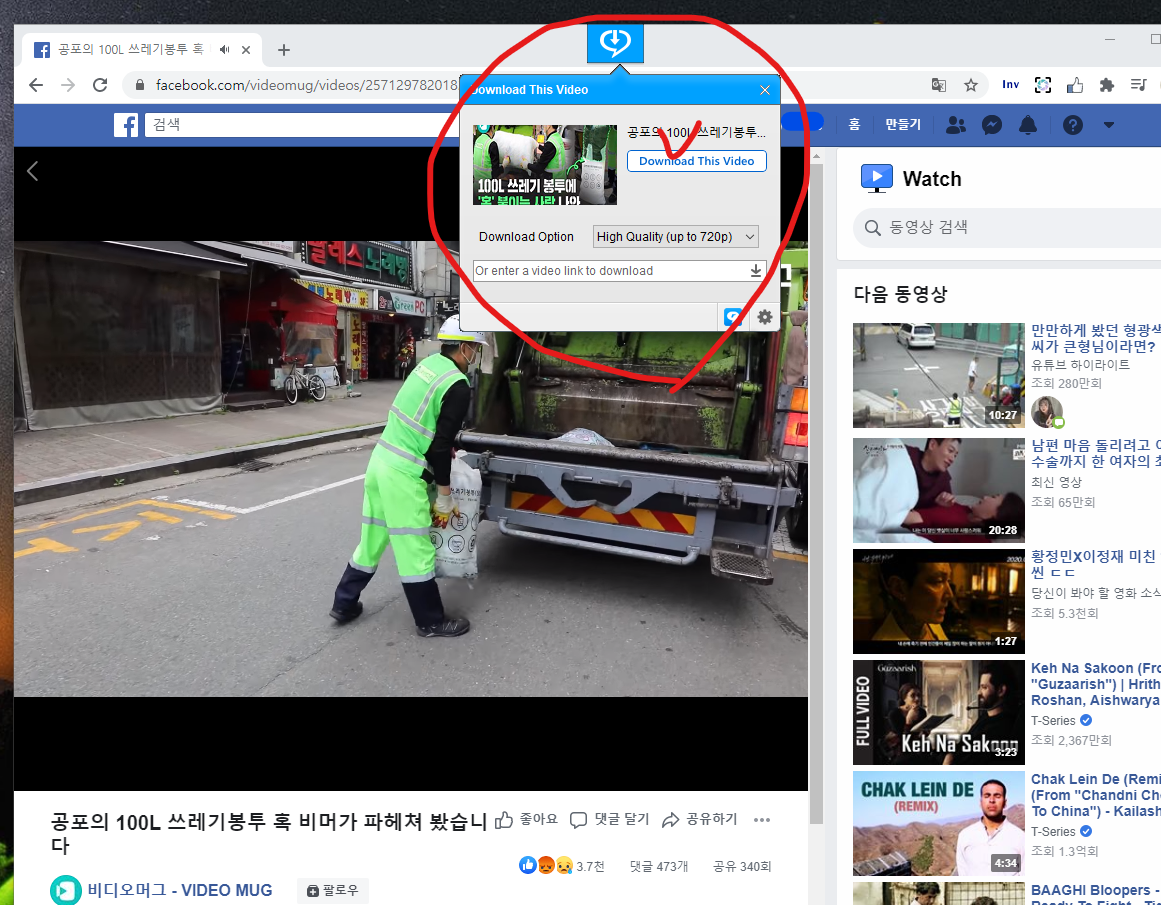Open the Chrome extensions puzzle icon
The height and width of the screenshot is (905, 1161).
(x=1106, y=85)
